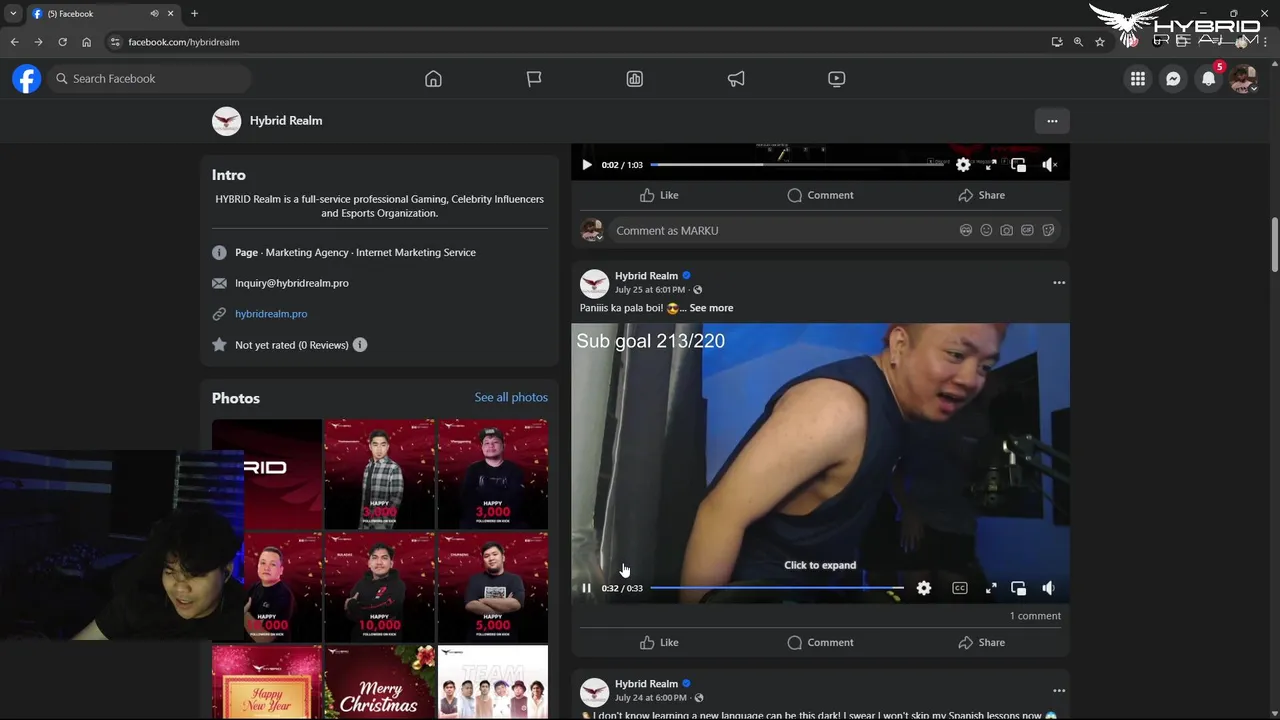The height and width of the screenshot is (720, 1280).
Task: Bookmark this page with the star icon
Action: point(1100,42)
